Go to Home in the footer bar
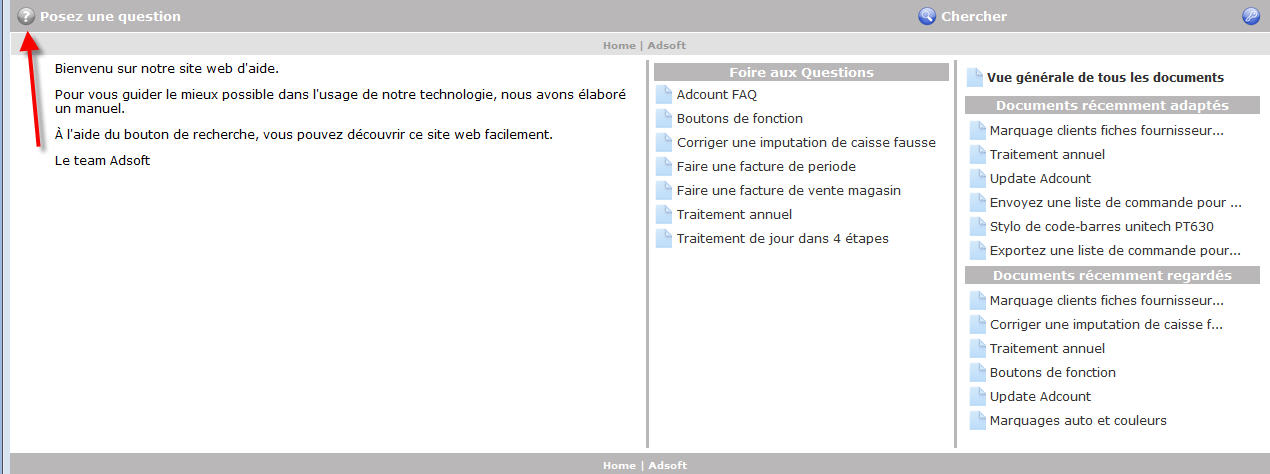Image resolution: width=1270 pixels, height=474 pixels. [619, 465]
